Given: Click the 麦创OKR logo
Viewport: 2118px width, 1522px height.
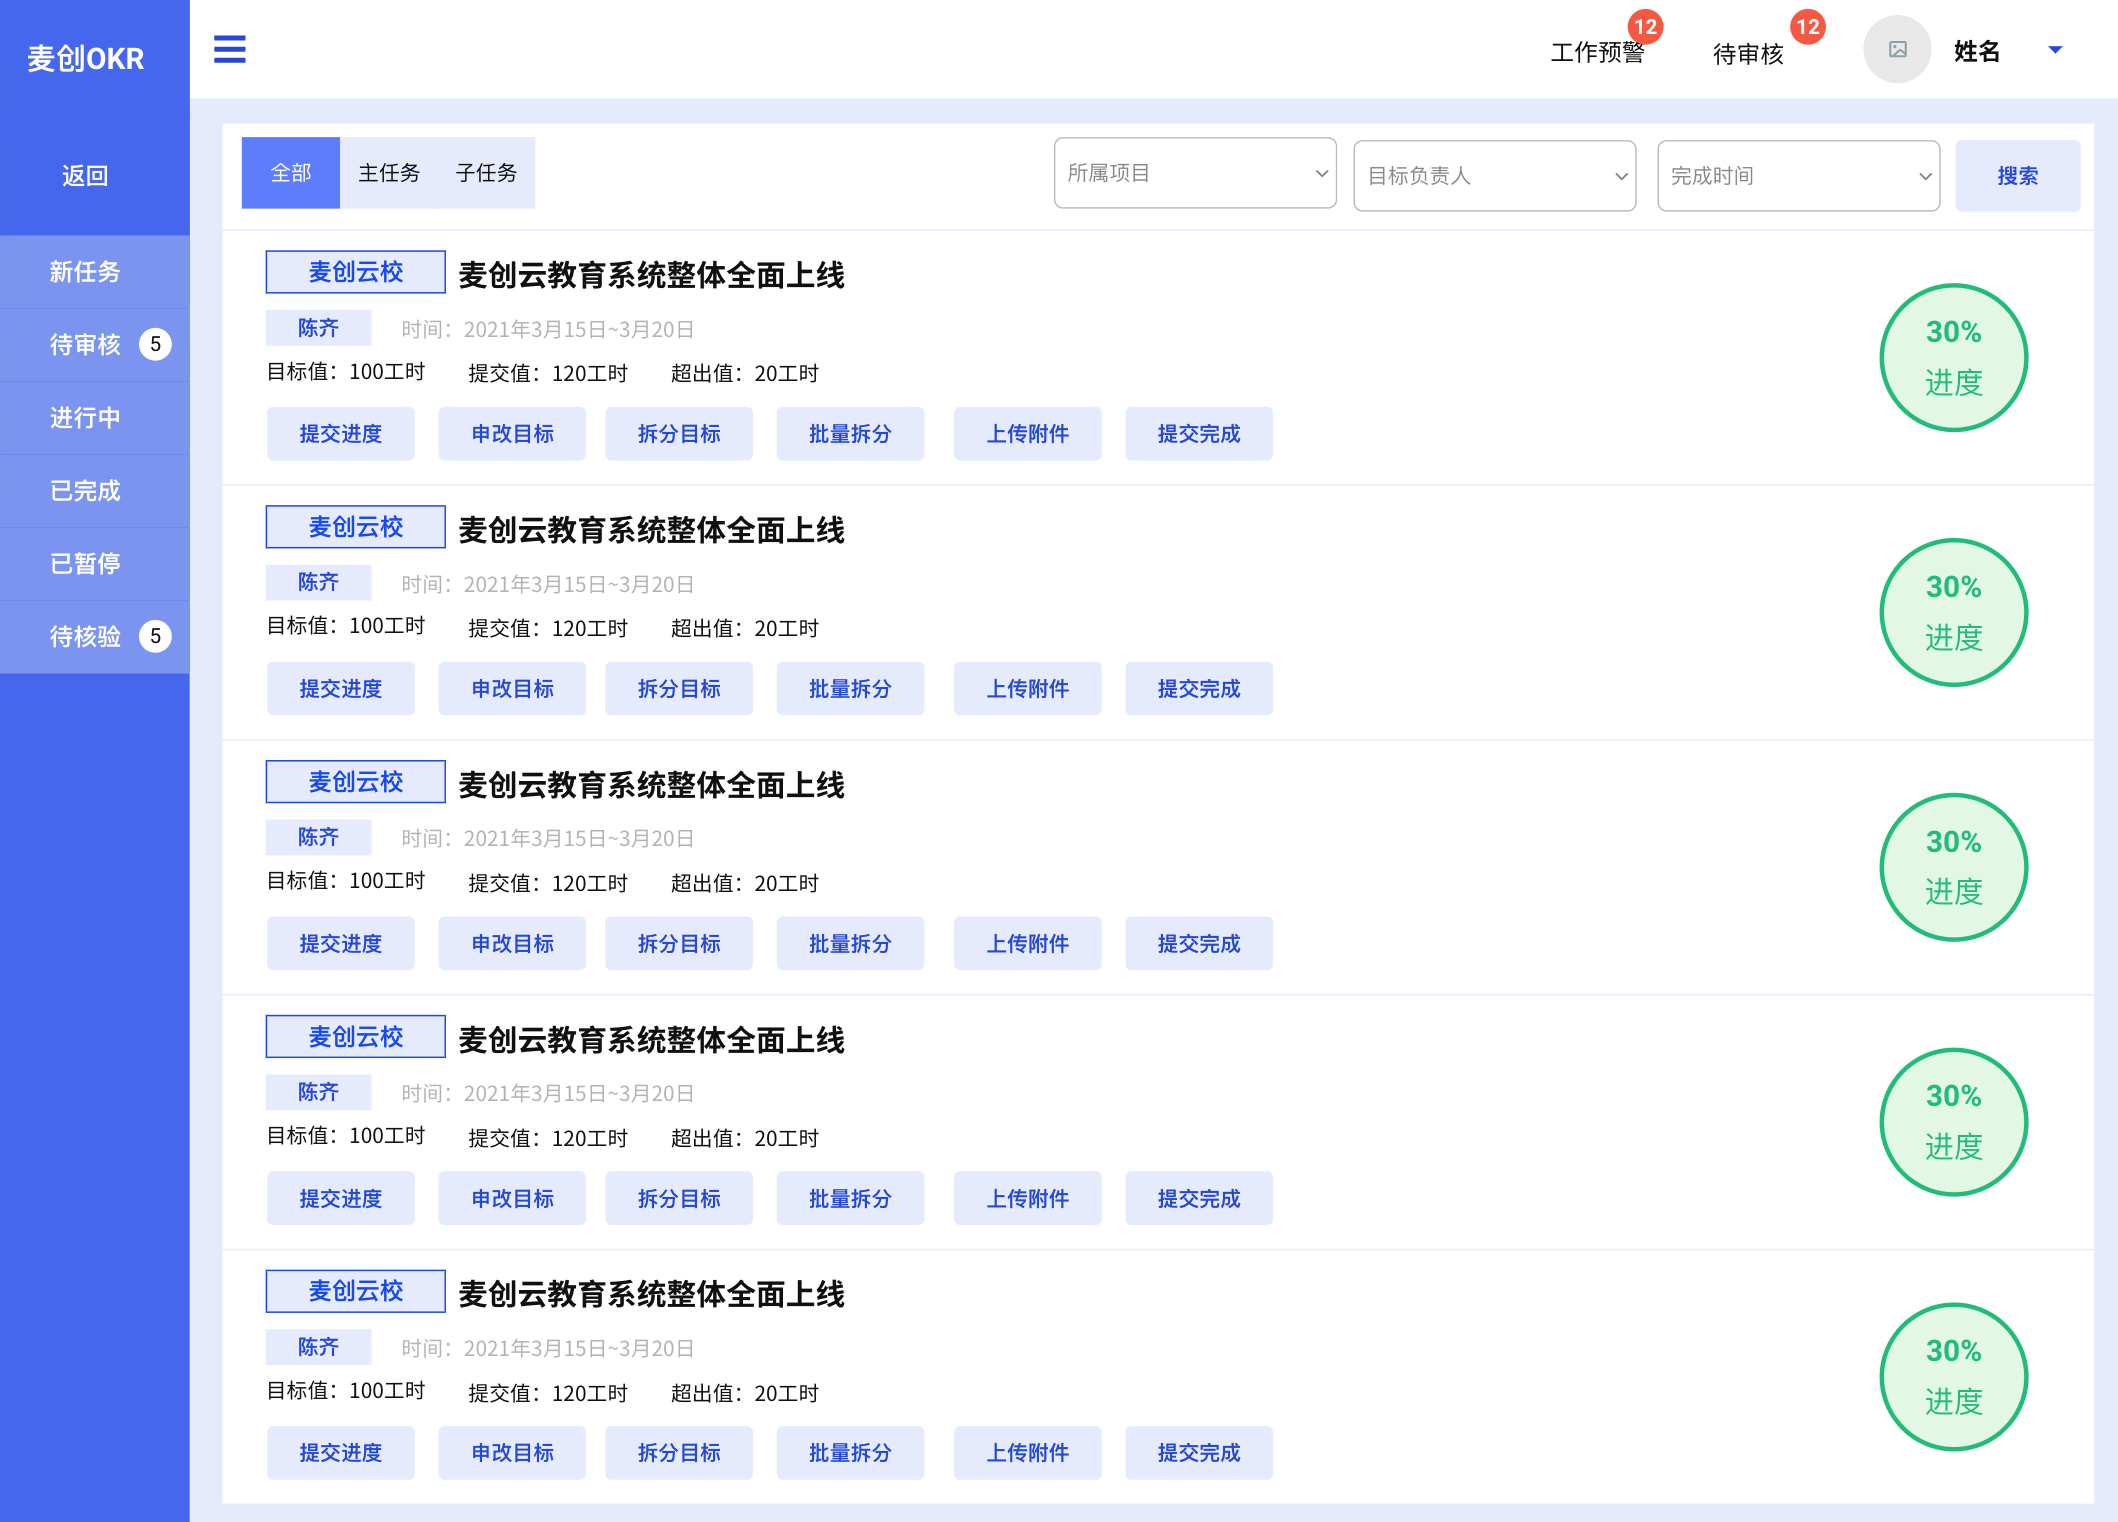Looking at the screenshot, I should point(86,58).
